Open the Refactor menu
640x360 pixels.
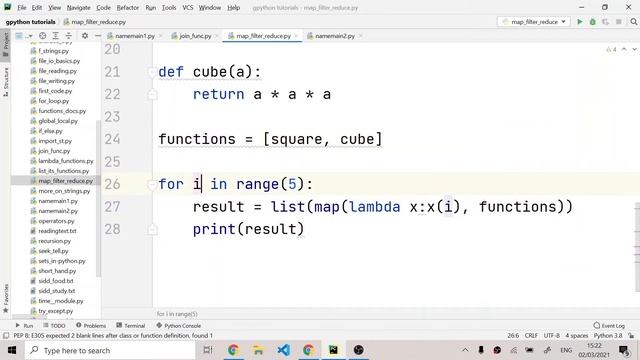127,7
